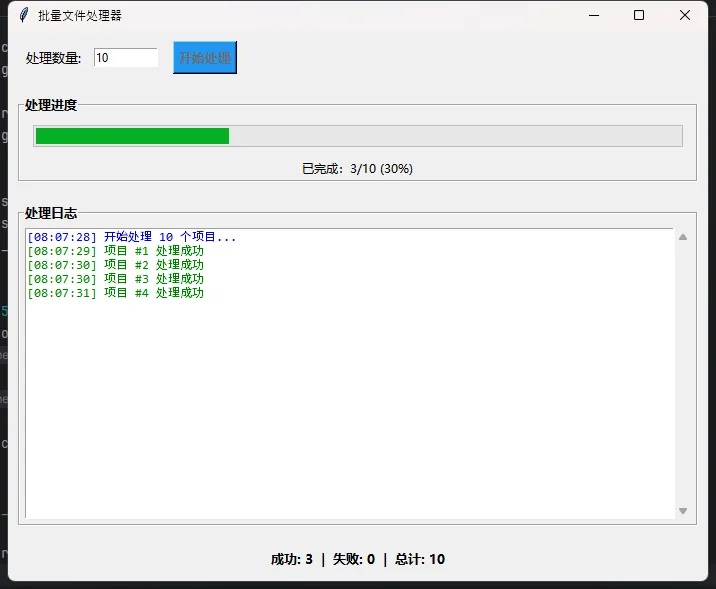Select the 项目 #2 处理成功 log entry
The image size is (716, 589).
115,265
